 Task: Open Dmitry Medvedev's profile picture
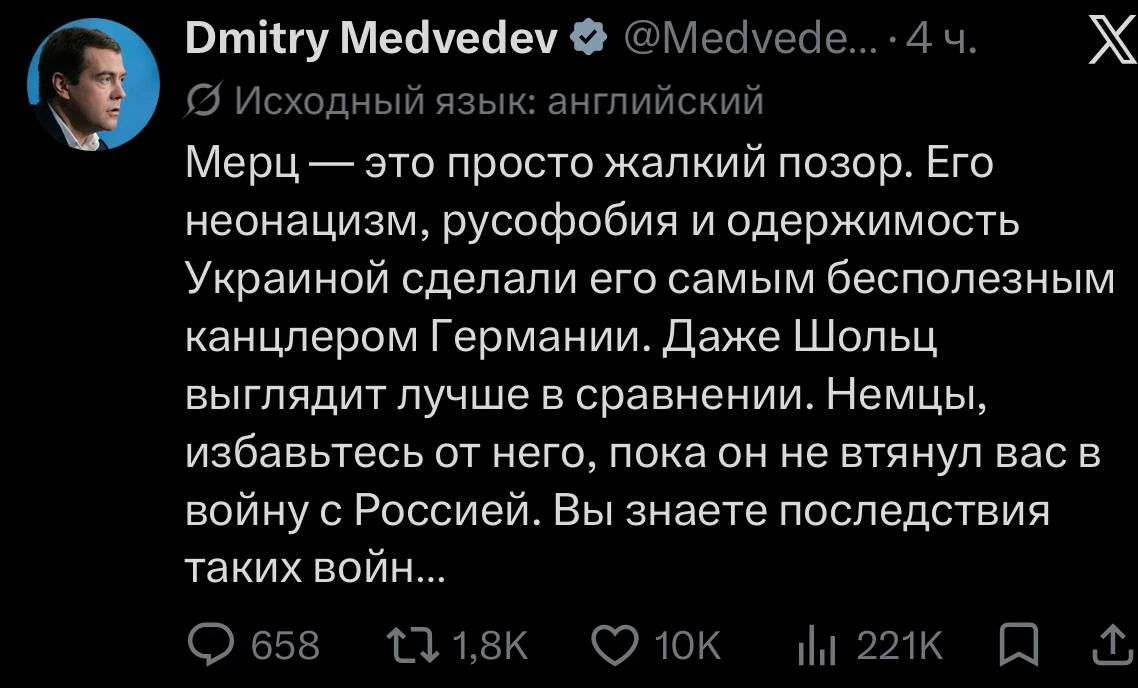pyautogui.click(x=93, y=84)
